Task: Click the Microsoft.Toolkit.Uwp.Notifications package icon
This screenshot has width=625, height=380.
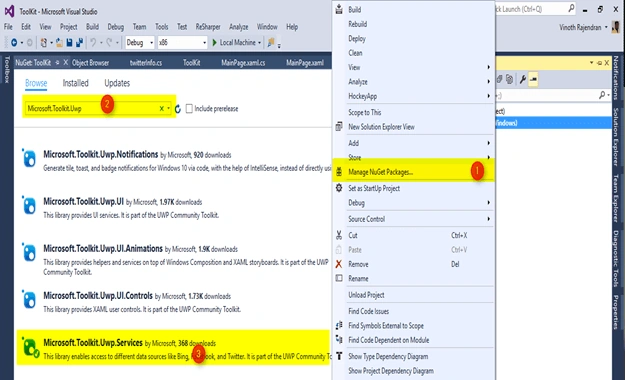Action: click(x=29, y=158)
